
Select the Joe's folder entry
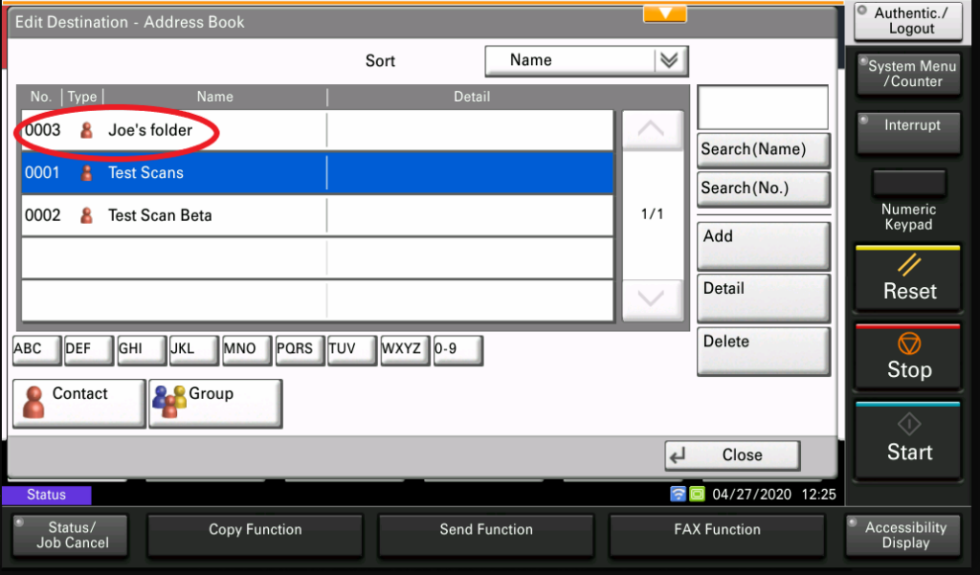click(x=318, y=130)
